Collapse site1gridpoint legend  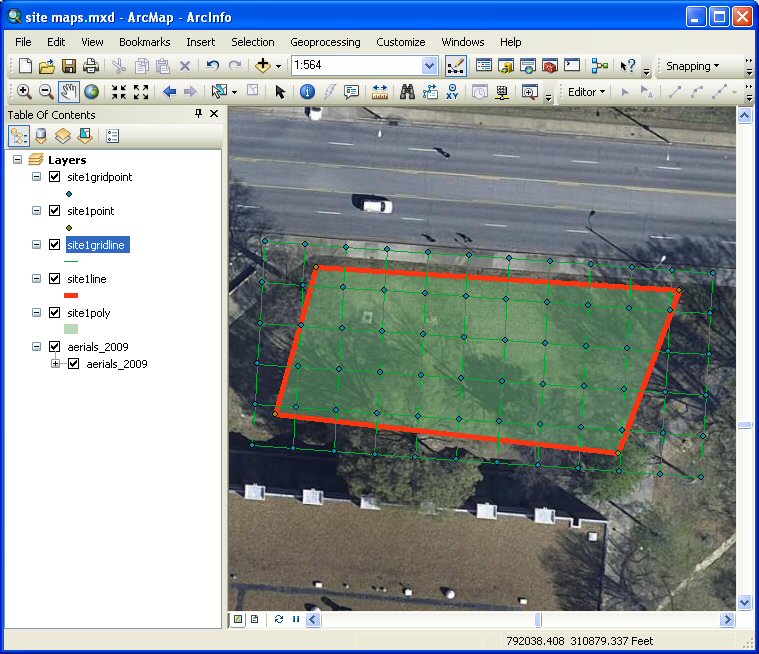coord(36,177)
